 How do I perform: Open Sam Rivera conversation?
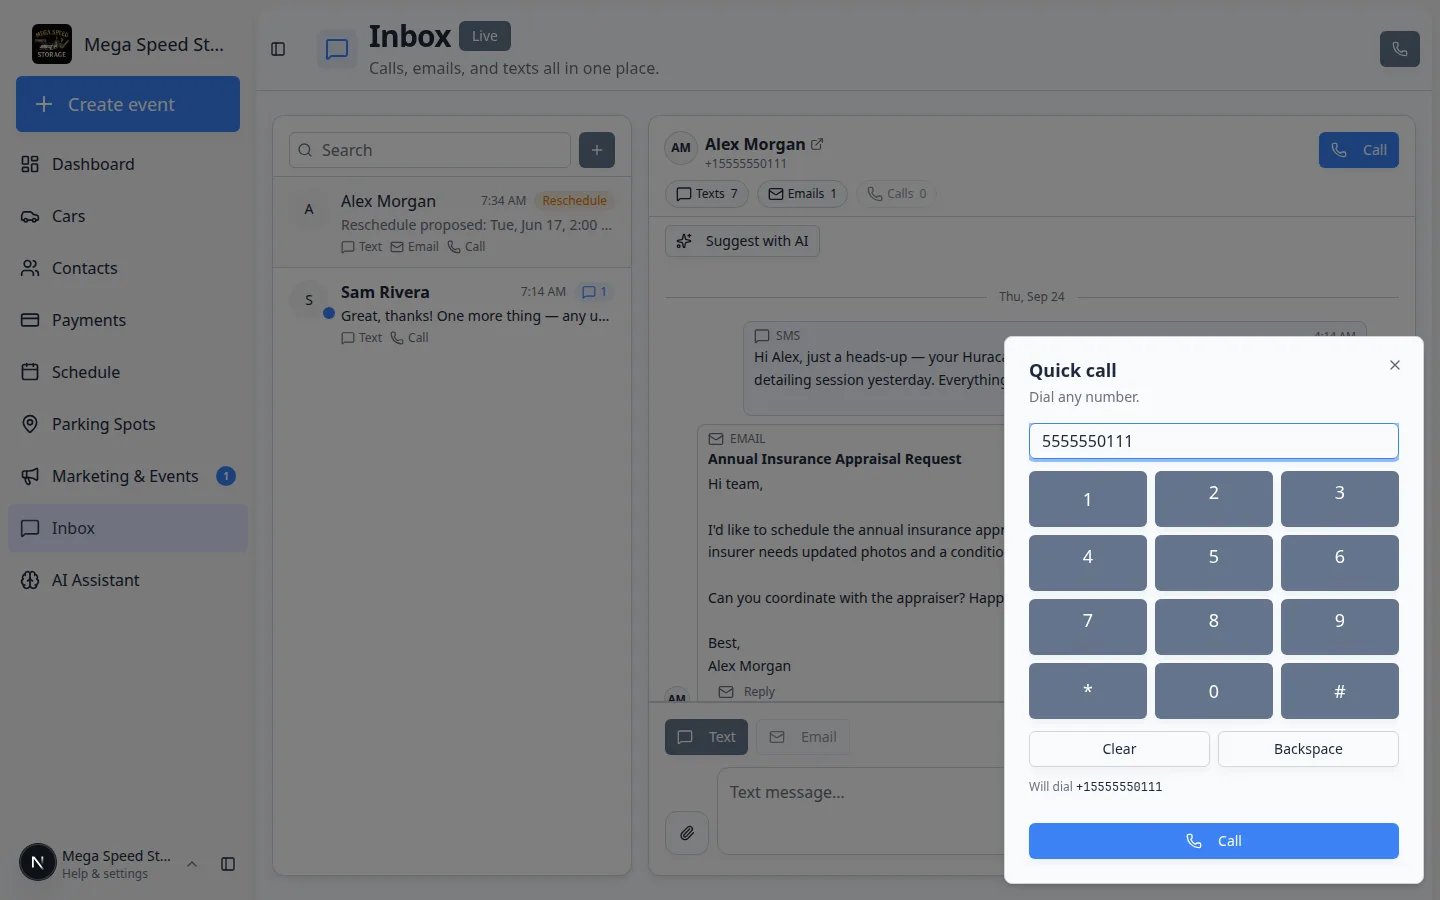452,313
